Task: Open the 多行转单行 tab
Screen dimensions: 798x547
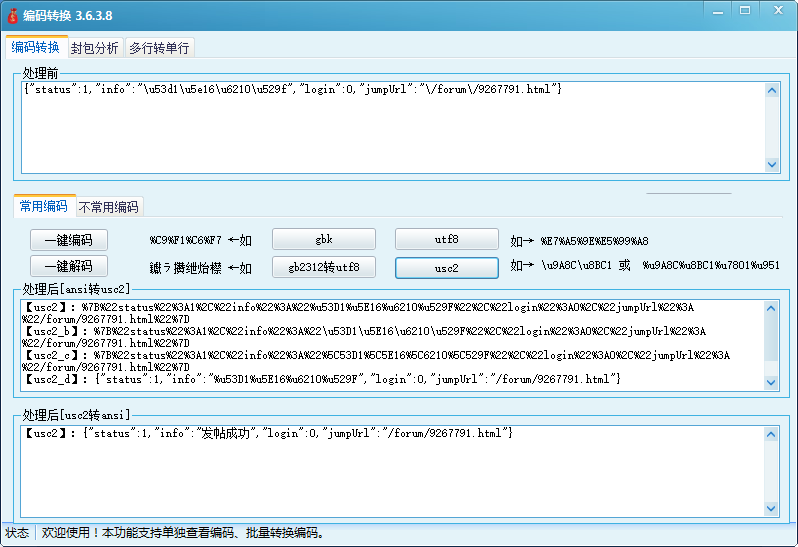Action: (159, 48)
